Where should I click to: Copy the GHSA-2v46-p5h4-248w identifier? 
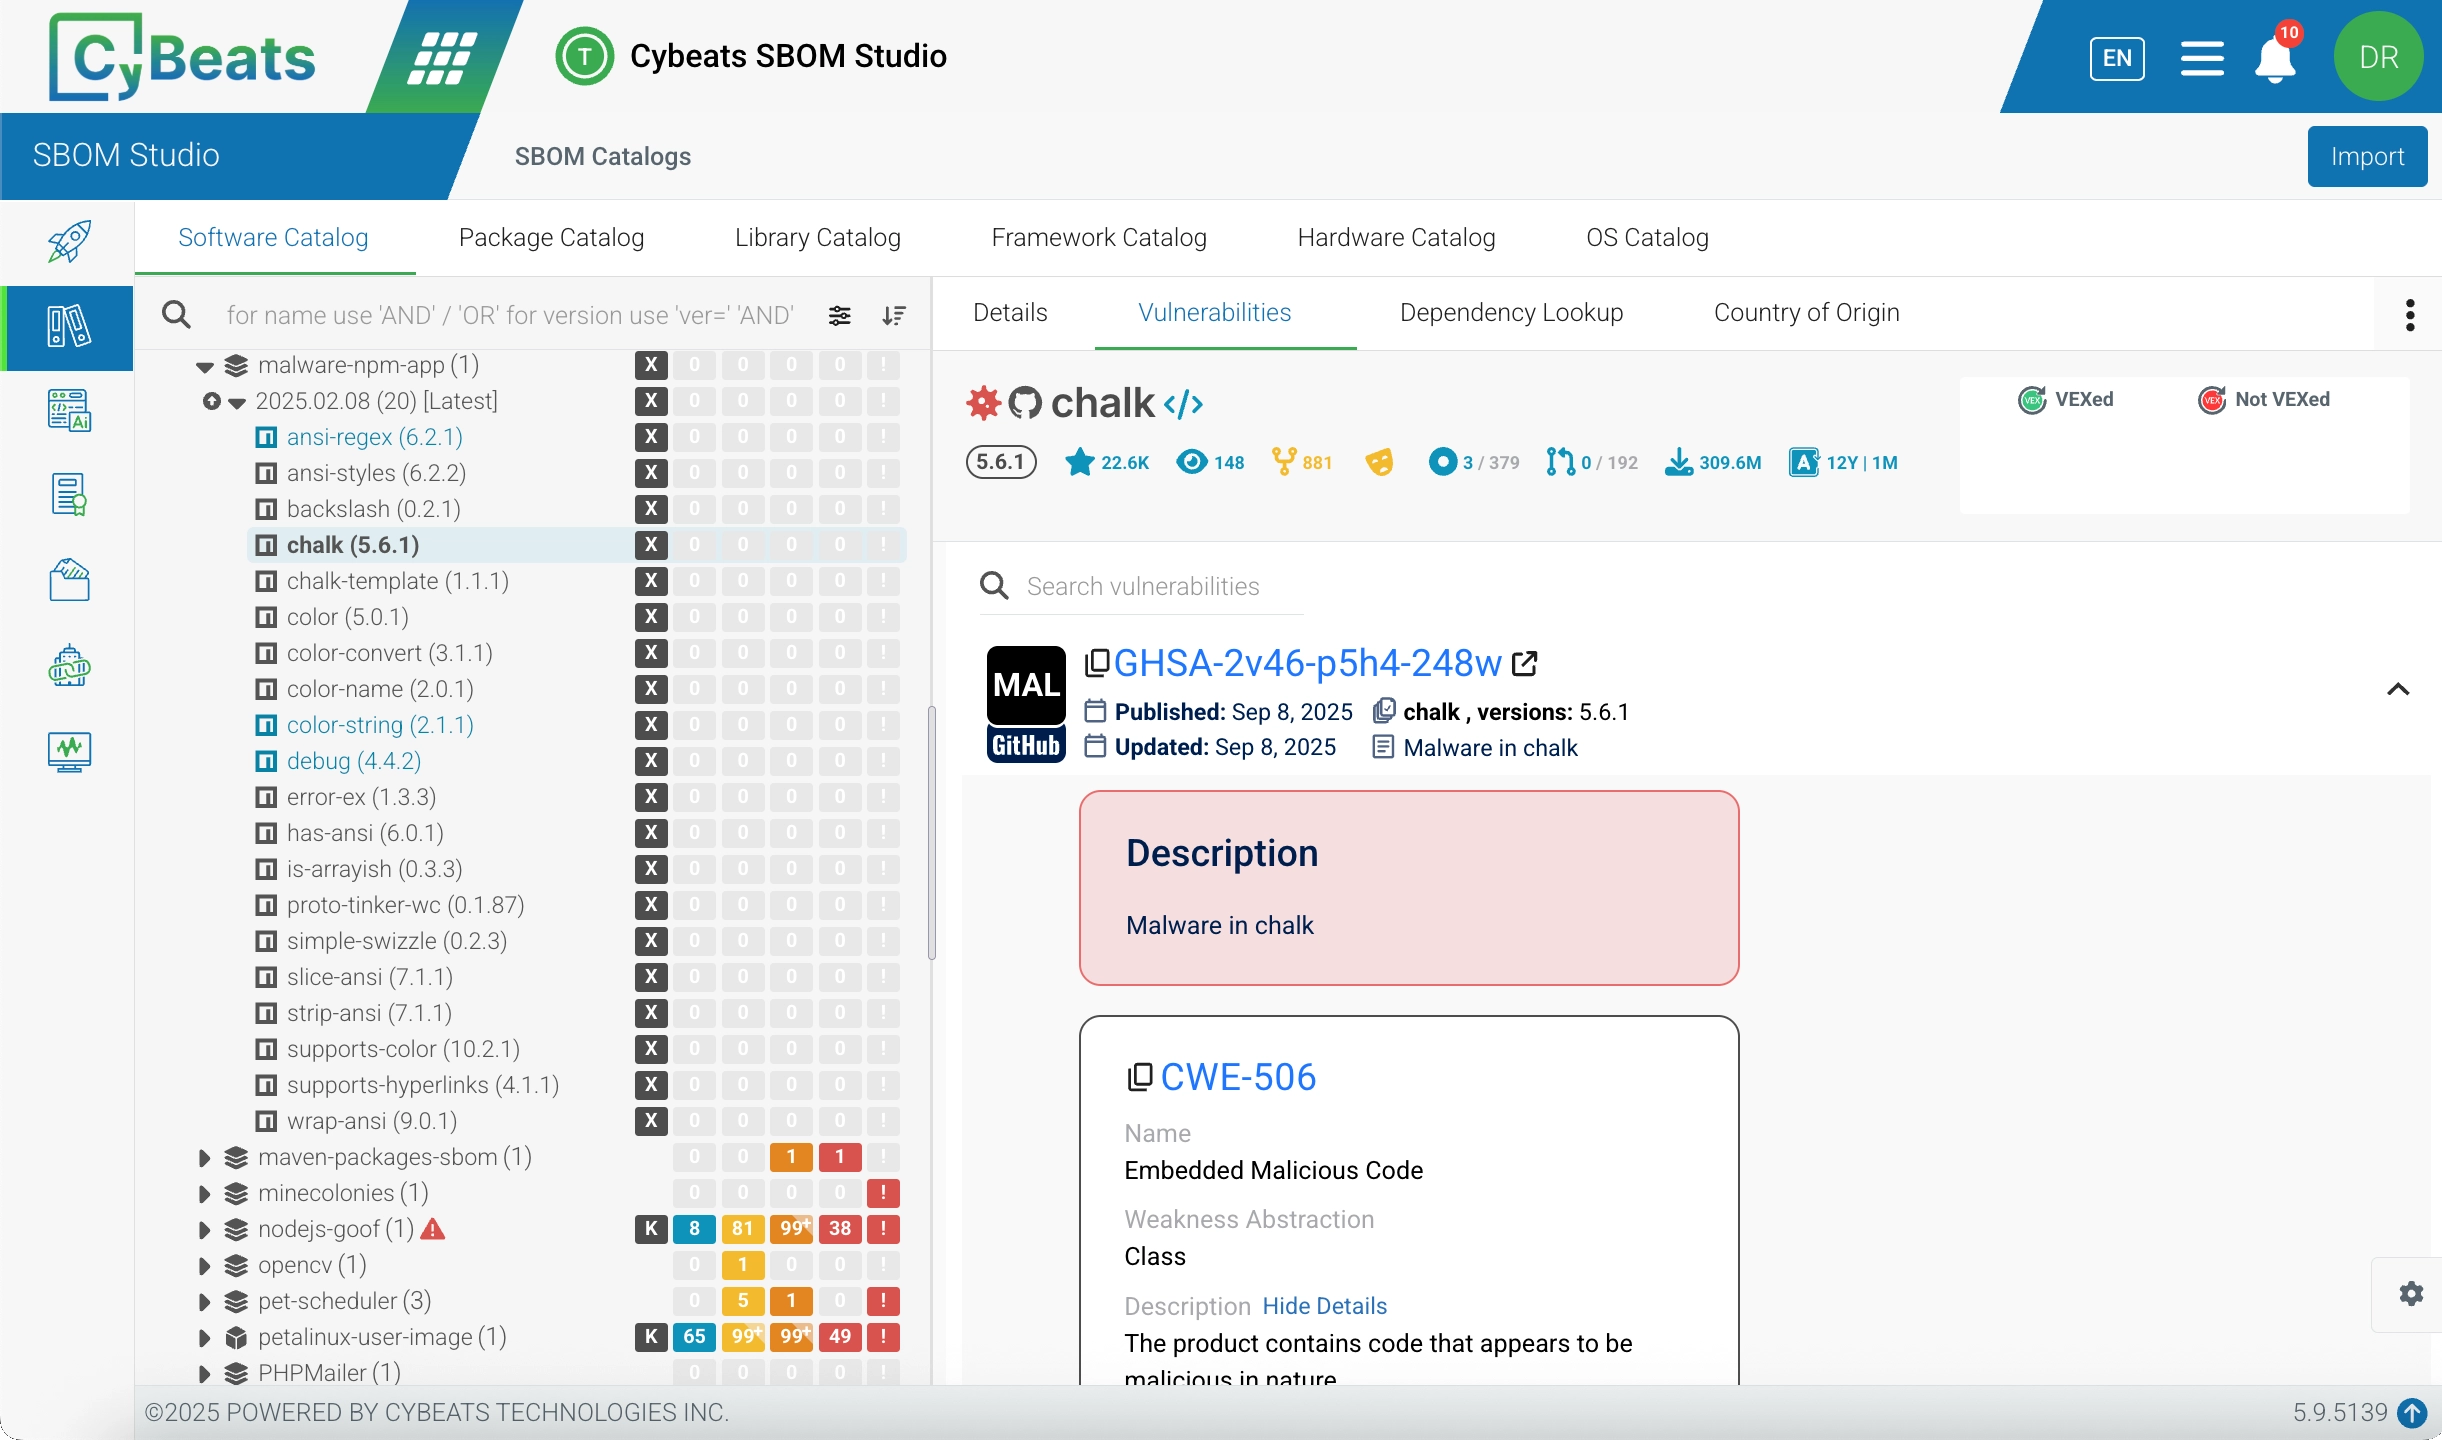pos(1097,663)
